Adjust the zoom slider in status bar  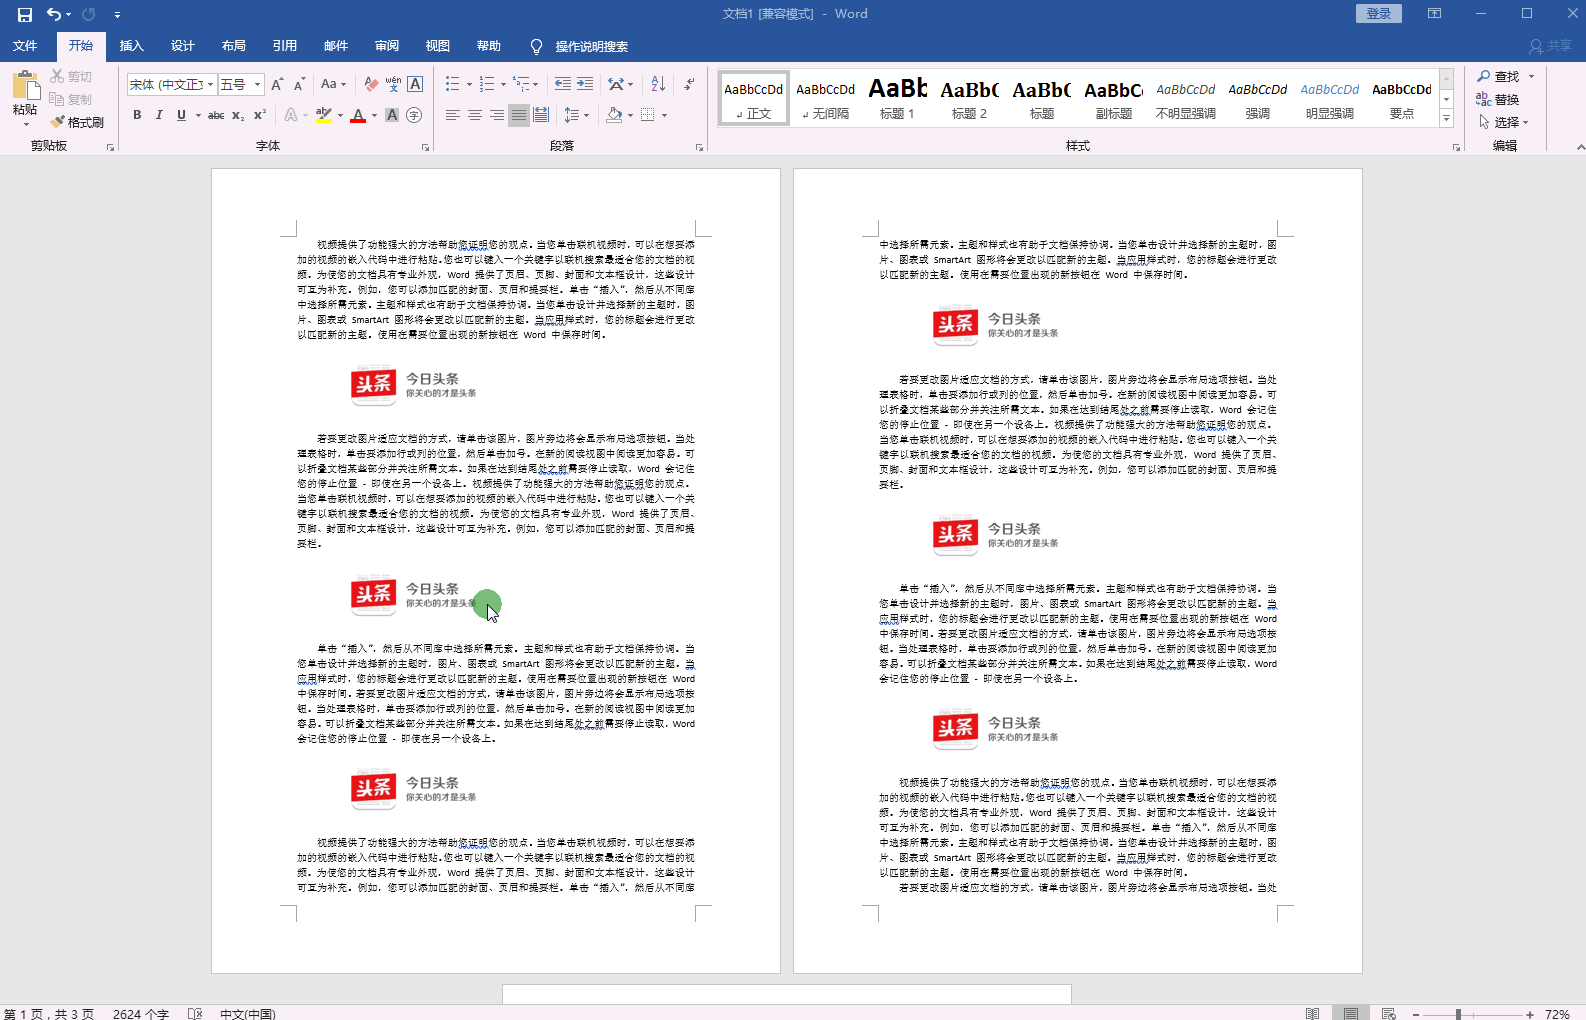[1458, 1014]
